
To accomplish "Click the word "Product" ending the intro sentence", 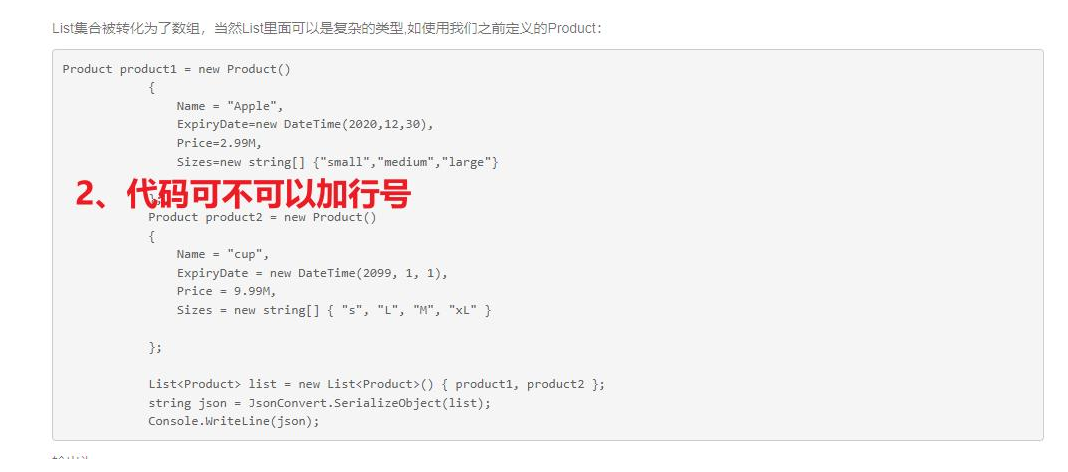I will point(572,29).
